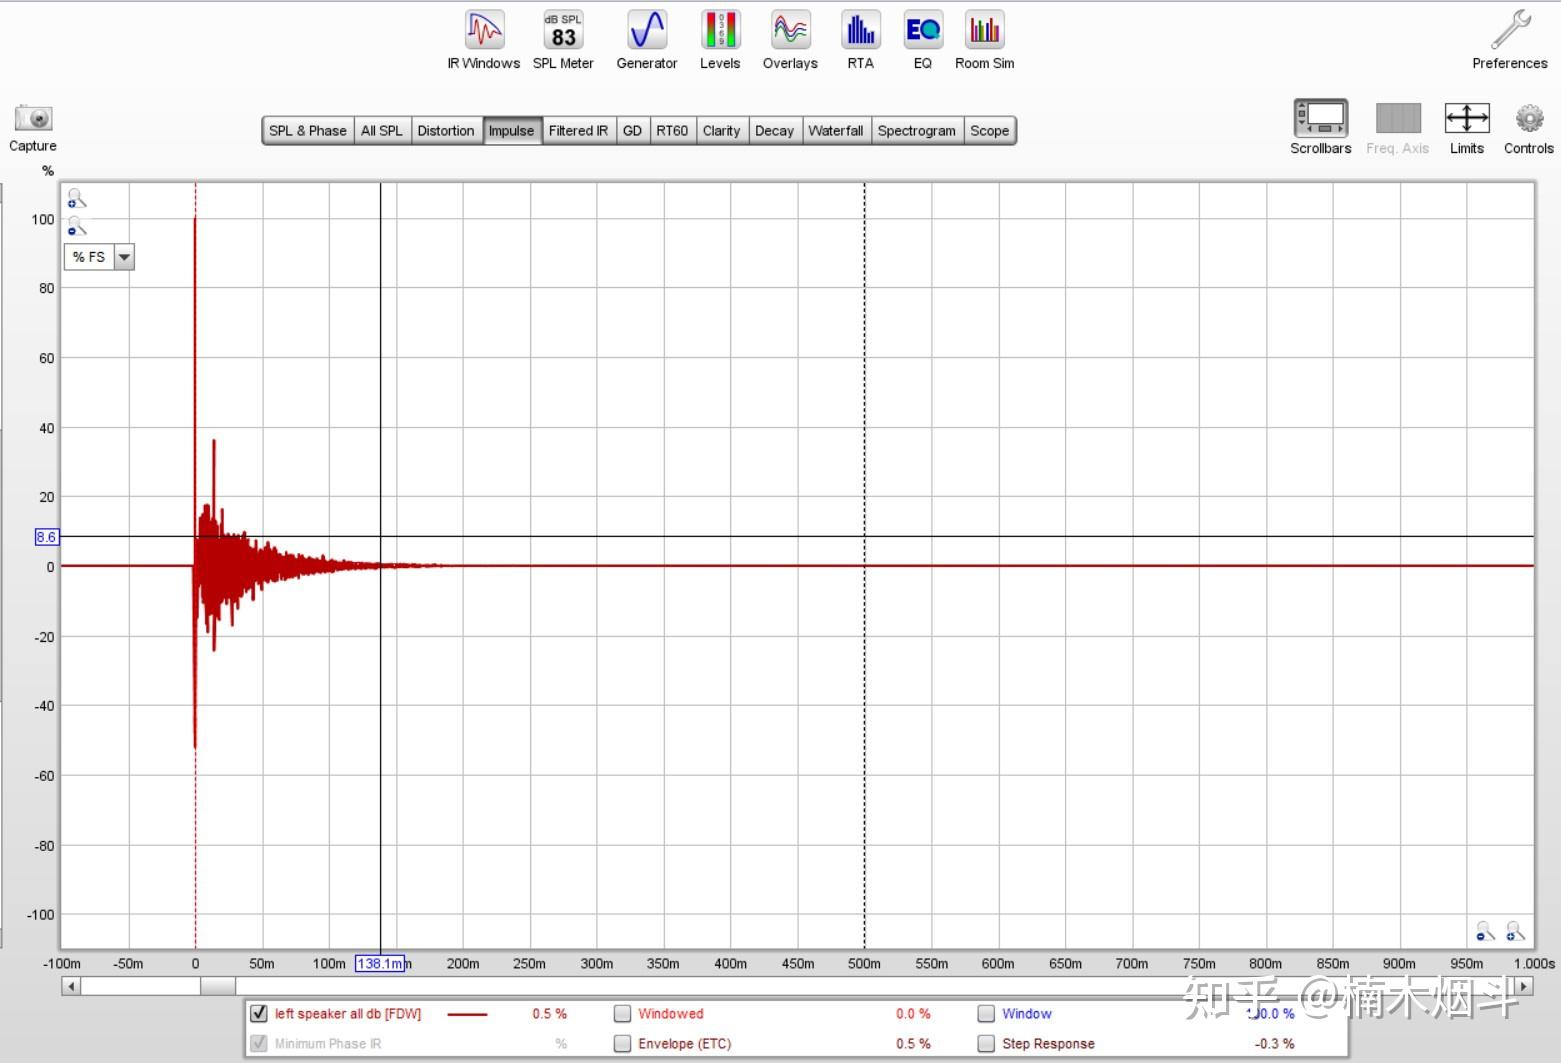
Task: Open the All SPL tab
Action: coord(382,131)
